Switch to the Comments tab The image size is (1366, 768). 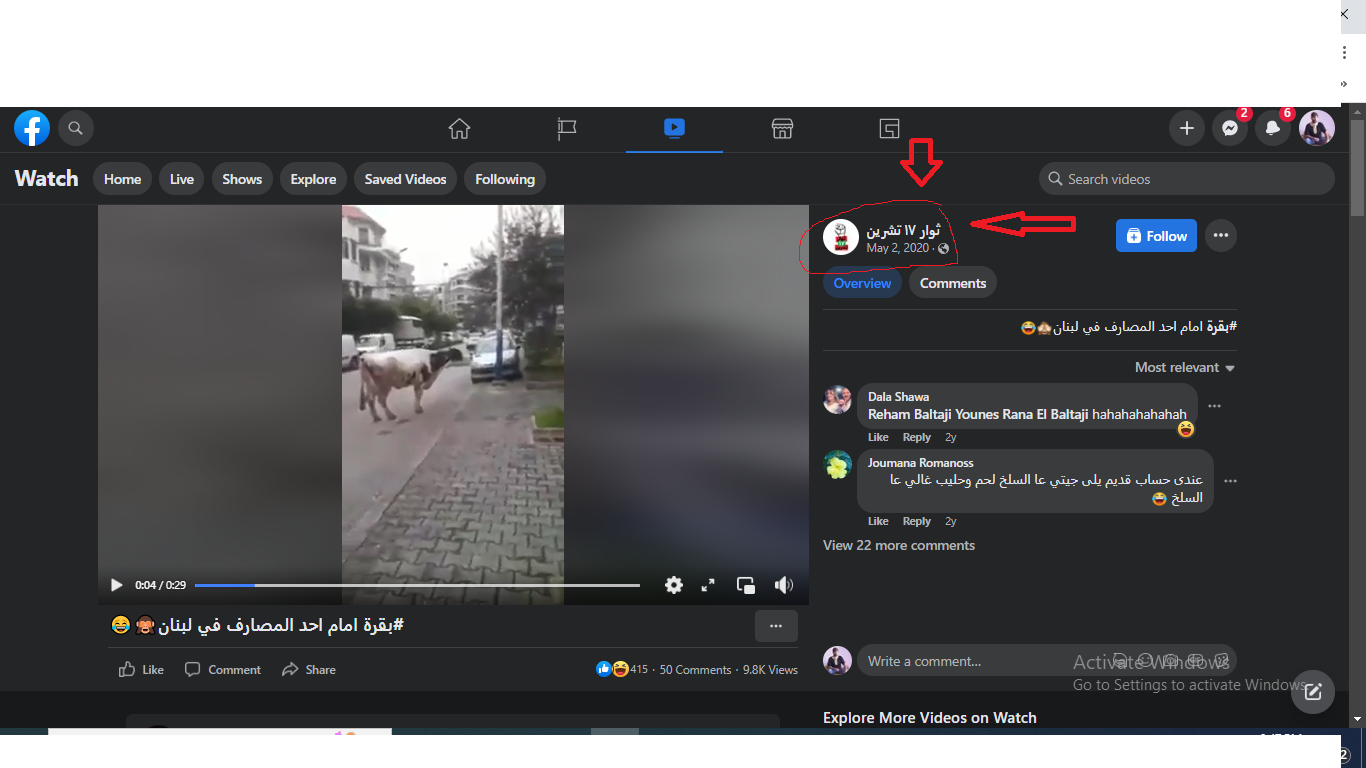coord(953,283)
